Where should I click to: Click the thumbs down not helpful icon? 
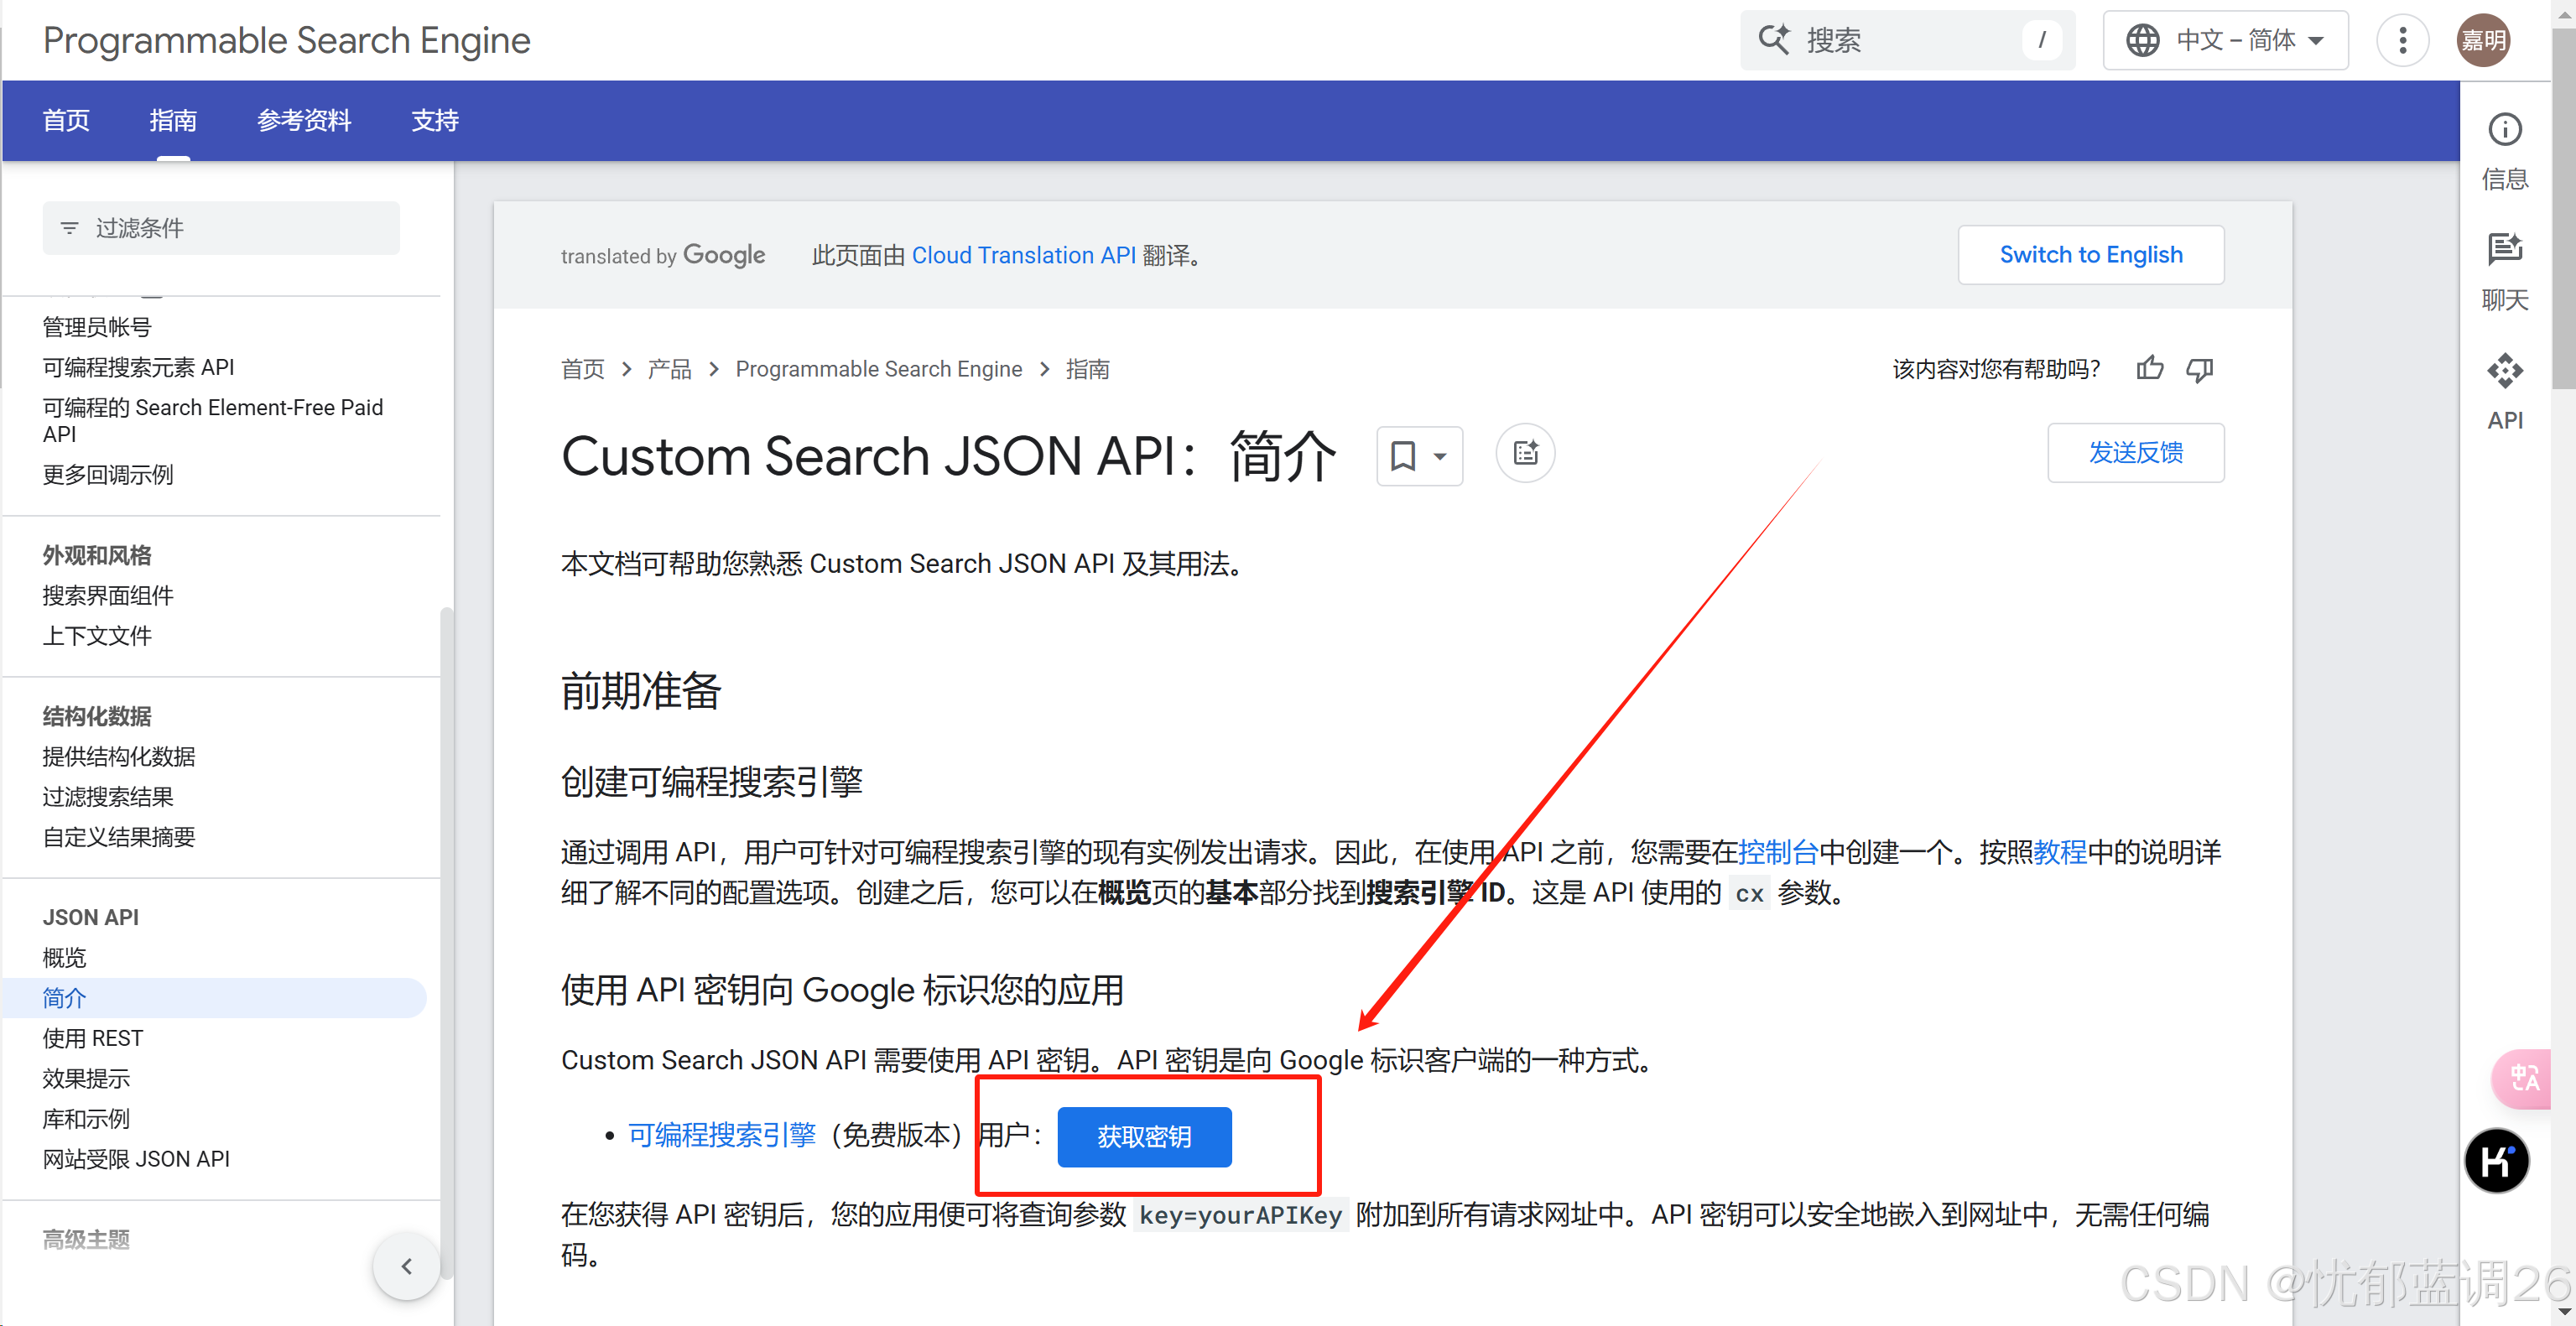pos(2199,369)
